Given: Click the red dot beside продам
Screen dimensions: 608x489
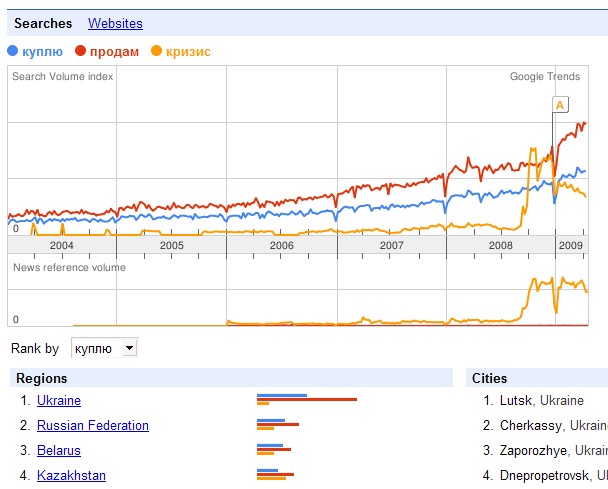Looking at the screenshot, I should (x=80, y=50).
